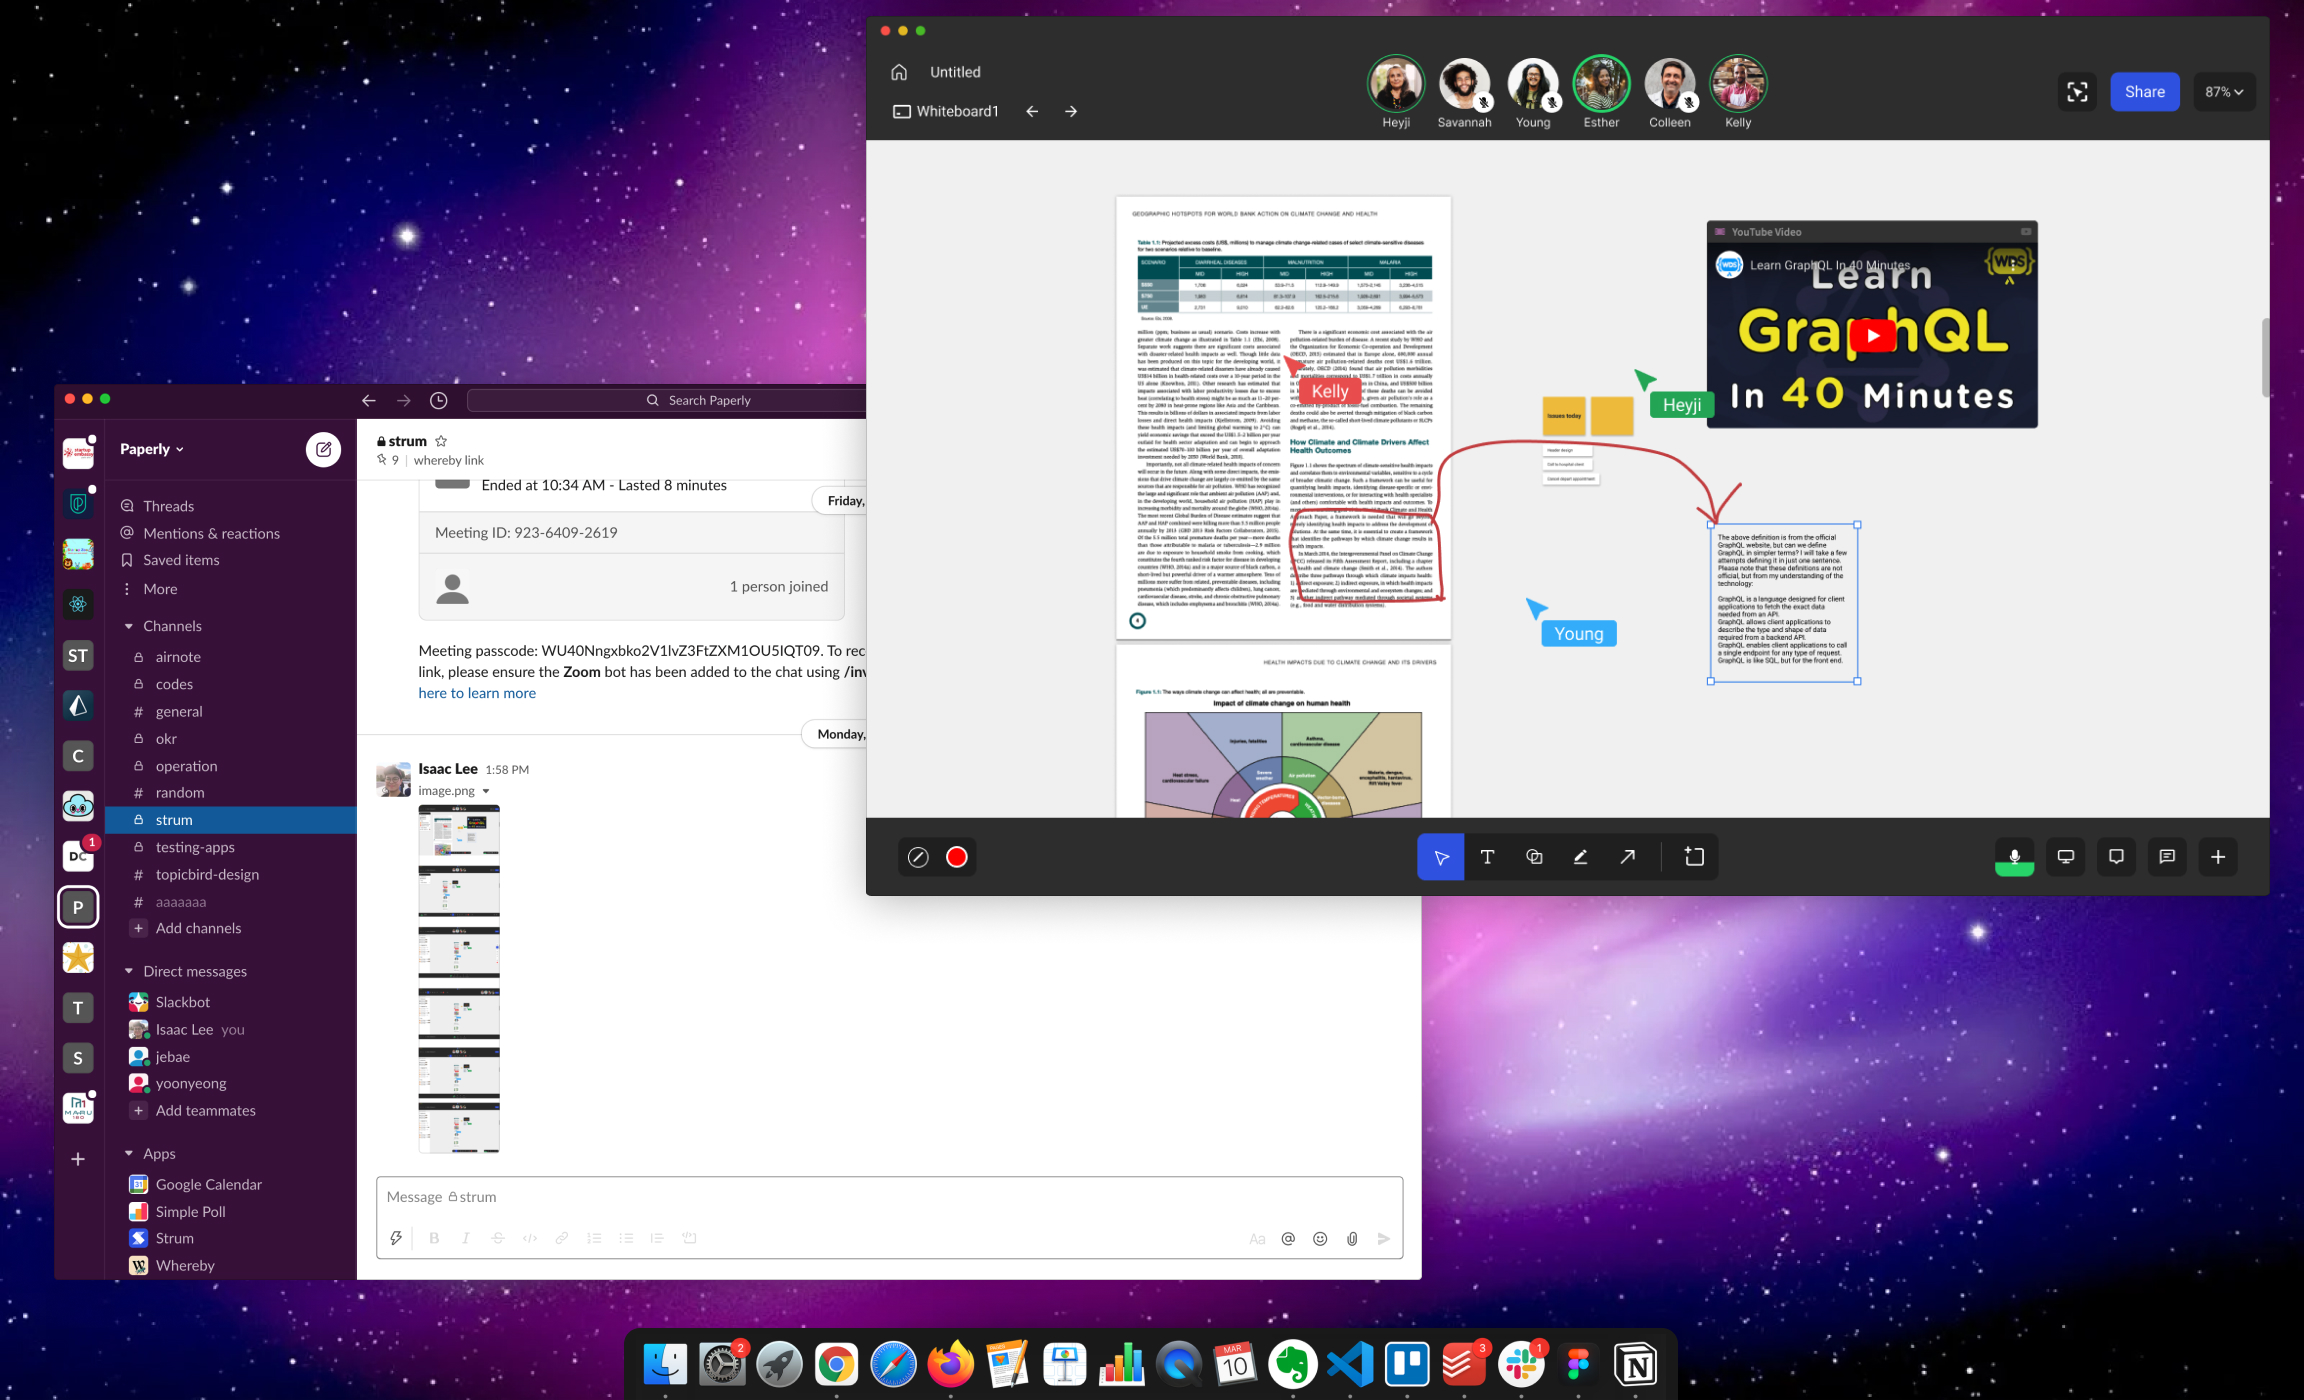Image resolution: width=2304 pixels, height=1400 pixels.
Task: Open the testing-apps channel
Action: click(195, 847)
